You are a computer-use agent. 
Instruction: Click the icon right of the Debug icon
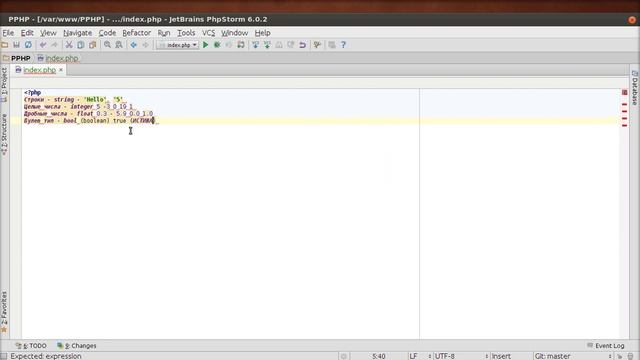229,45
